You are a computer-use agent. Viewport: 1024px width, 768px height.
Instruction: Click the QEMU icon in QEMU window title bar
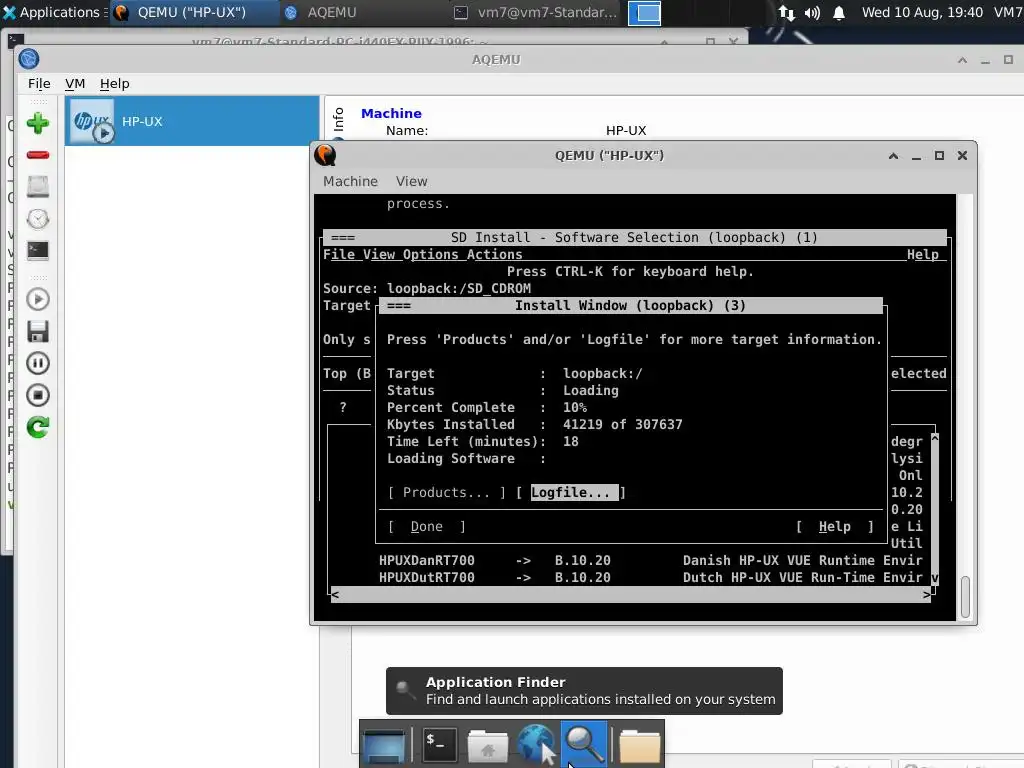pos(325,155)
